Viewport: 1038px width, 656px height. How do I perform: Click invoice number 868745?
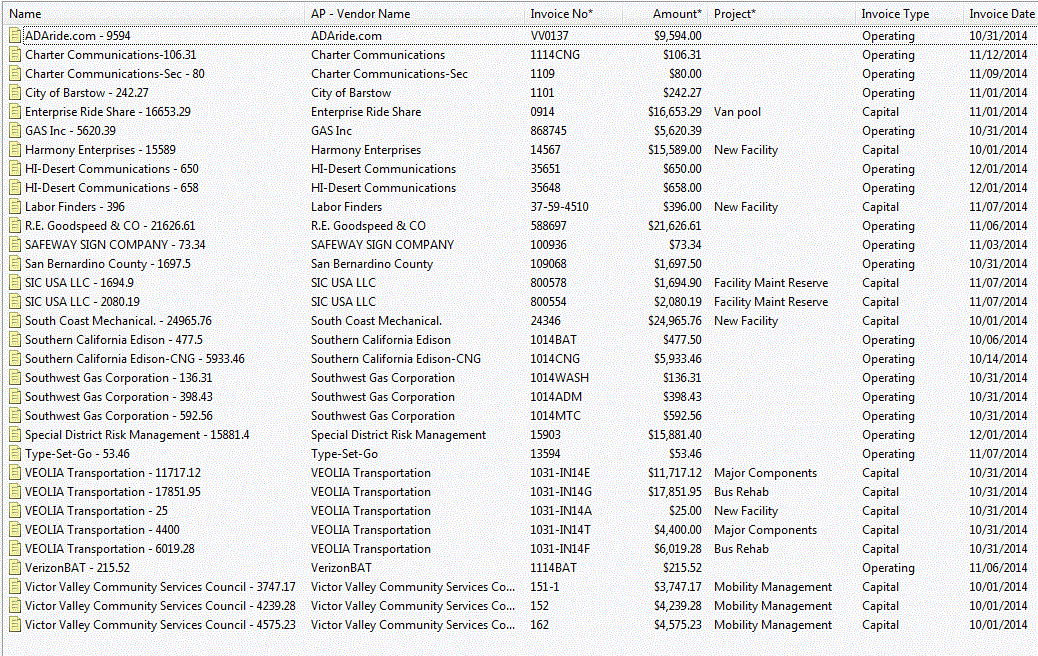(548, 131)
